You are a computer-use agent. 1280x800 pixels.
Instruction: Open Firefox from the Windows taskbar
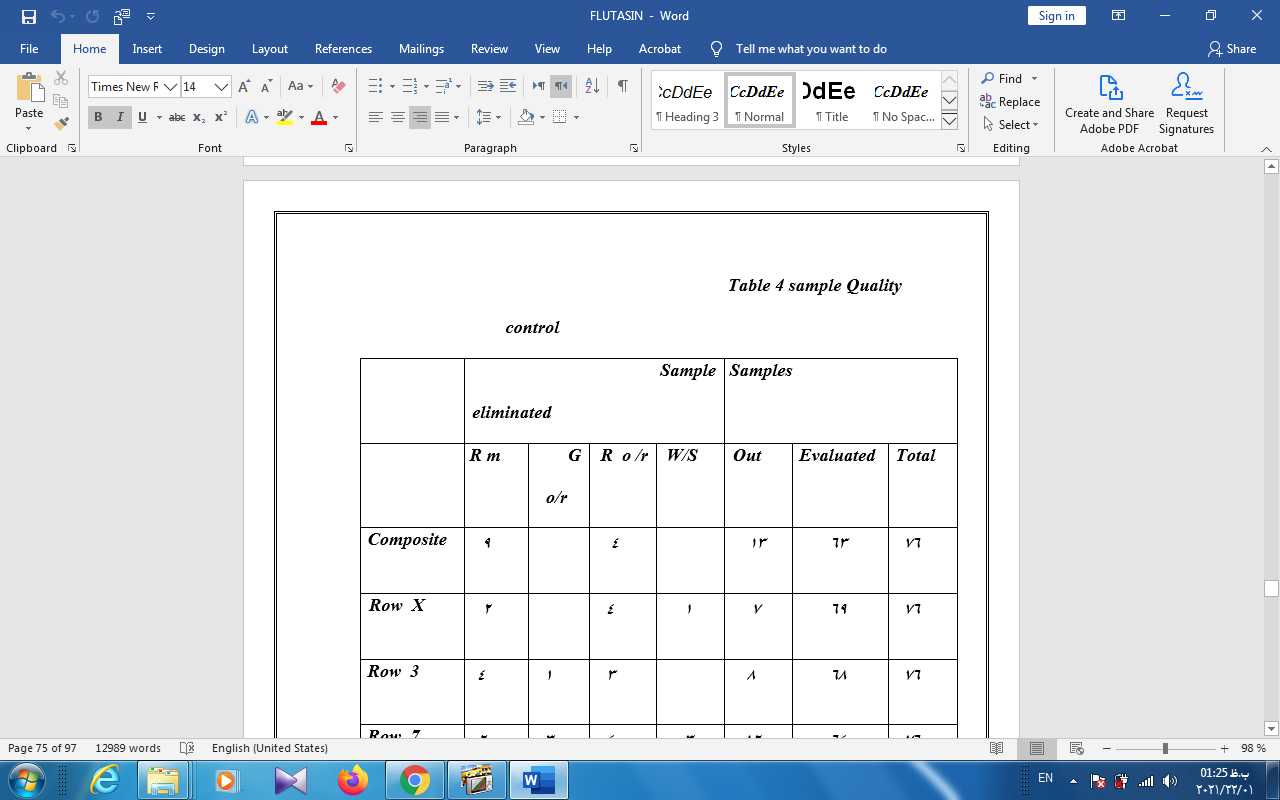pyautogui.click(x=353, y=780)
